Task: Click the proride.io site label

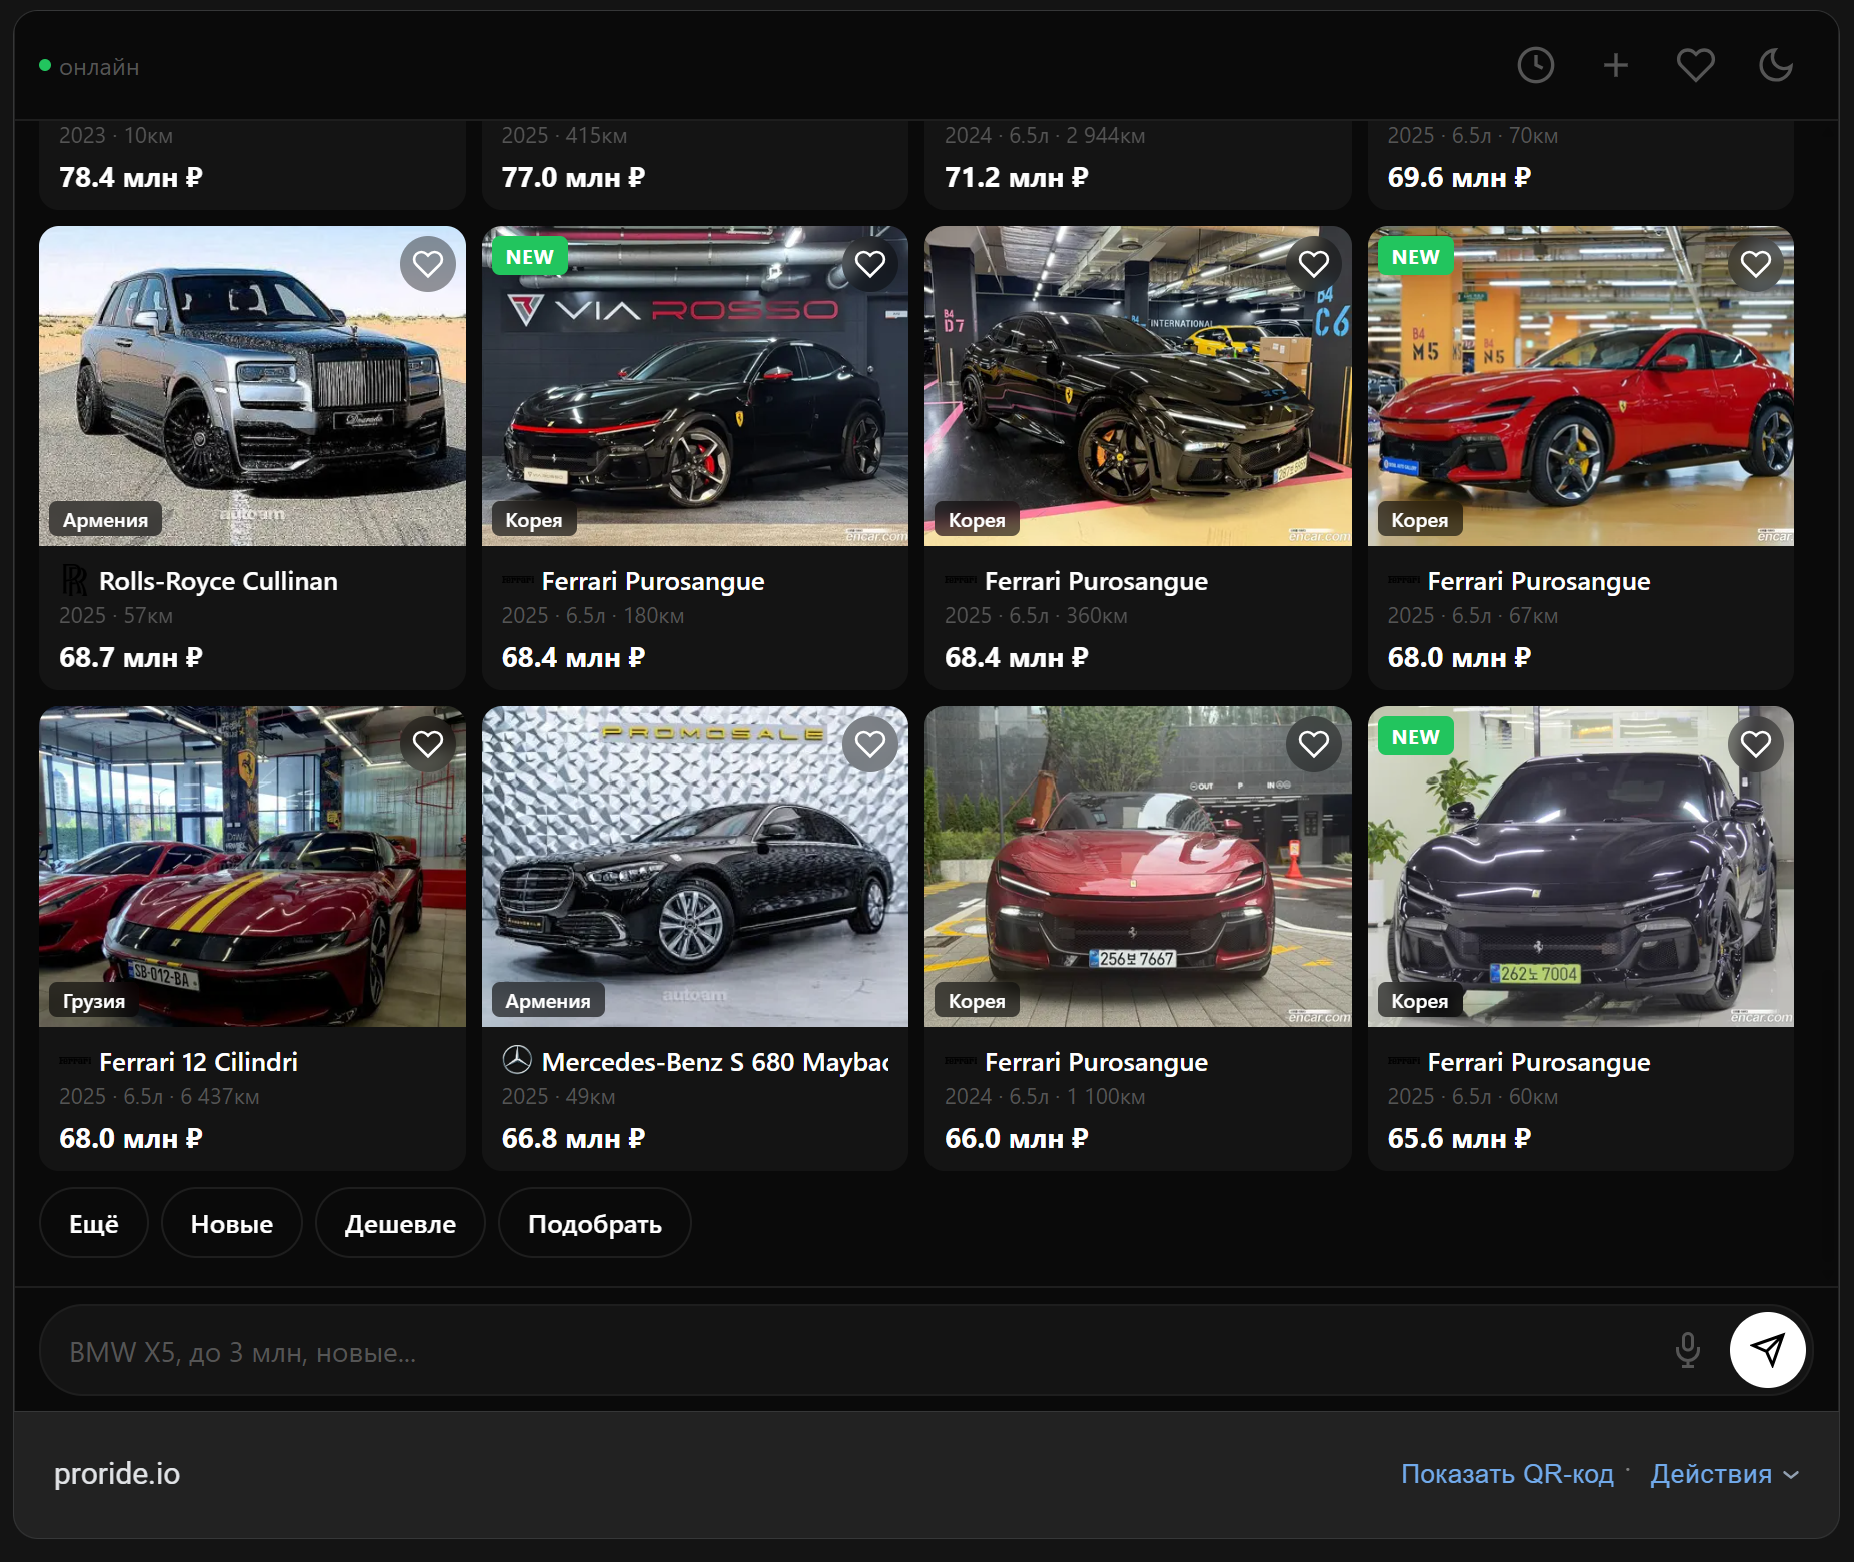Action: (x=117, y=1473)
